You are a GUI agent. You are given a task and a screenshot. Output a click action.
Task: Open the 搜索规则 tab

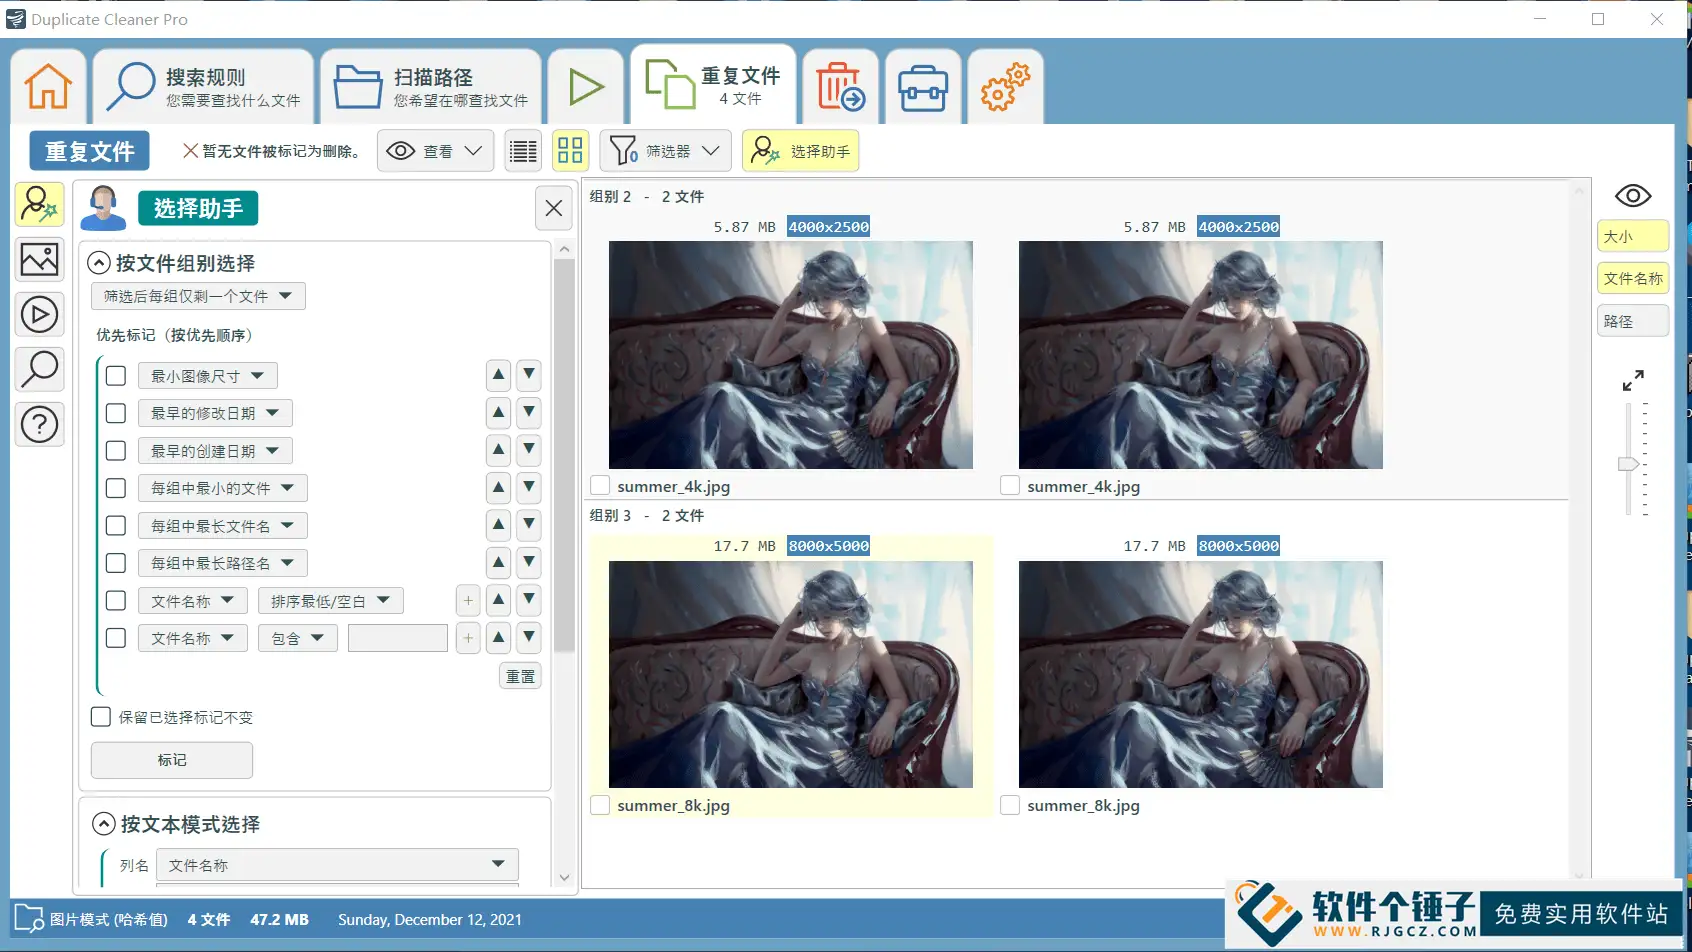point(203,87)
